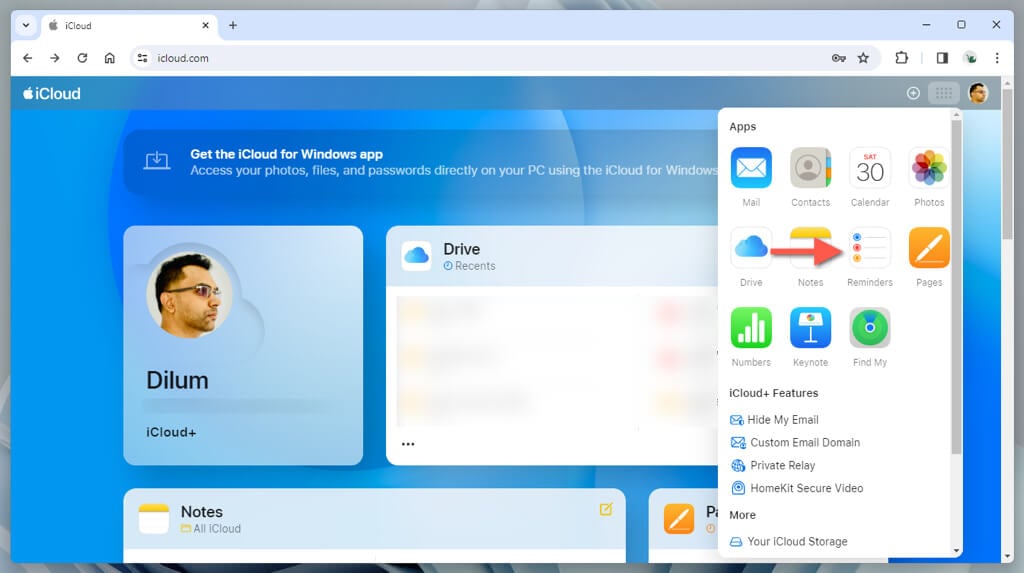Image resolution: width=1024 pixels, height=573 pixels.
Task: Bookmark this page with star icon
Action: pos(863,58)
